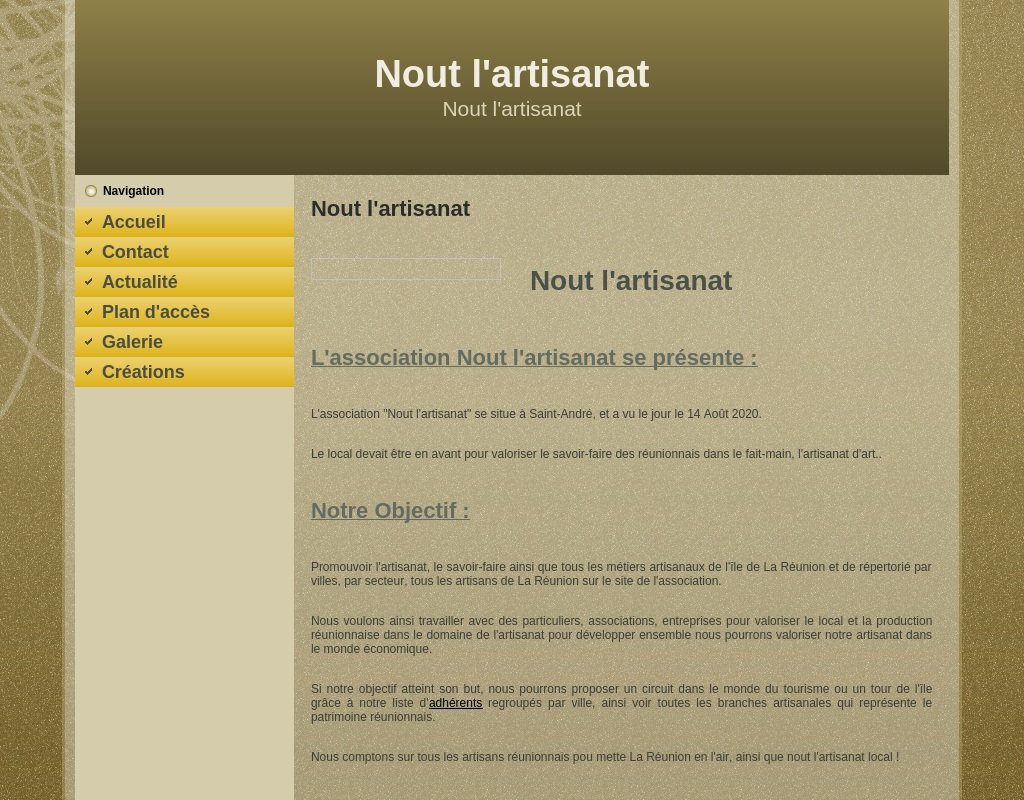The width and height of the screenshot is (1024, 800).
Task: Open the Contact page
Action: click(184, 252)
